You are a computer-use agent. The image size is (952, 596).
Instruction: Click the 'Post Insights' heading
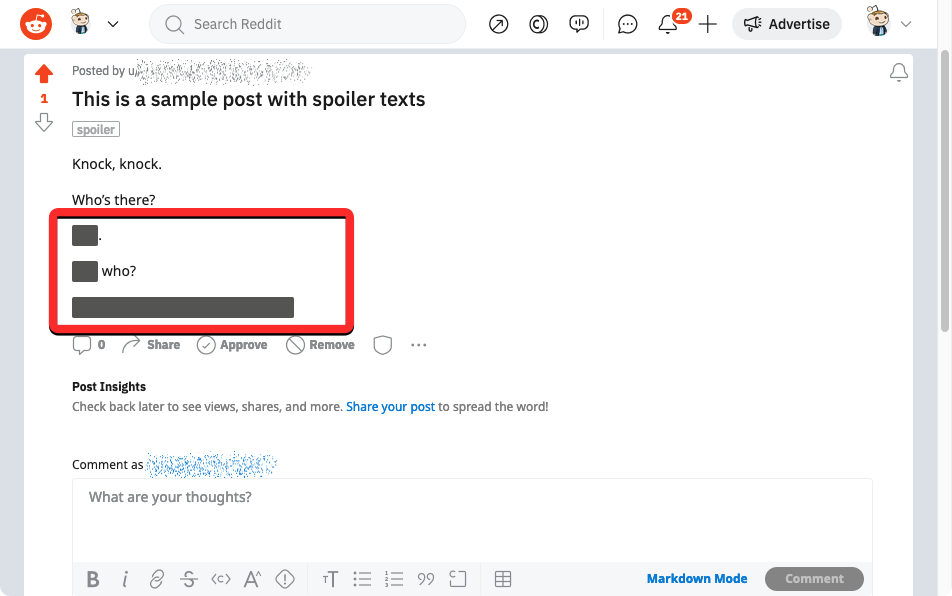point(109,387)
